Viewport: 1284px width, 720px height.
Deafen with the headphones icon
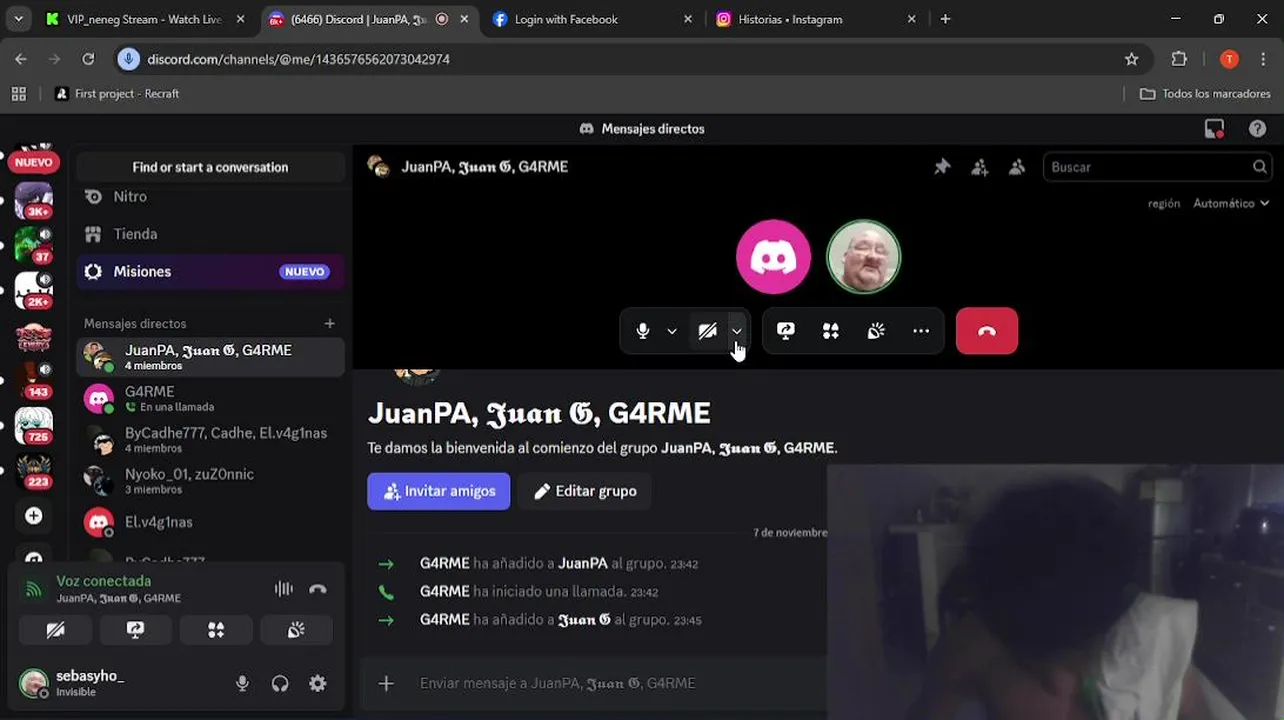pos(280,684)
